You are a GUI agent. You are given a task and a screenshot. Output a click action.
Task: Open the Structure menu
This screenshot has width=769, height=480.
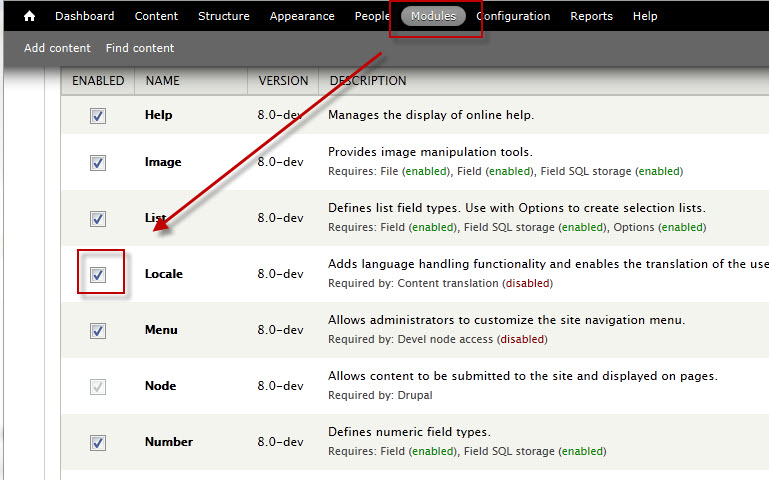click(224, 16)
